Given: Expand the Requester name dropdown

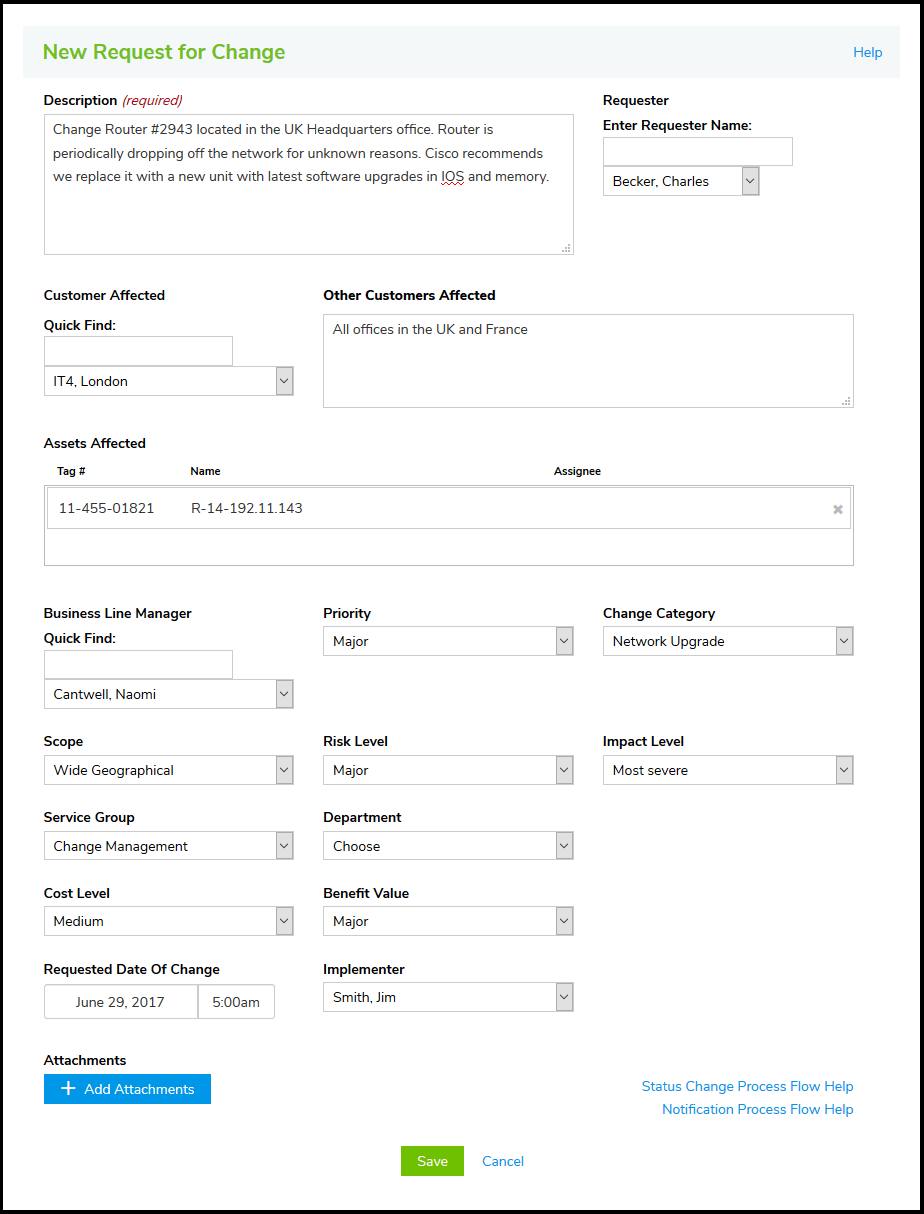Looking at the screenshot, I should [x=681, y=181].
